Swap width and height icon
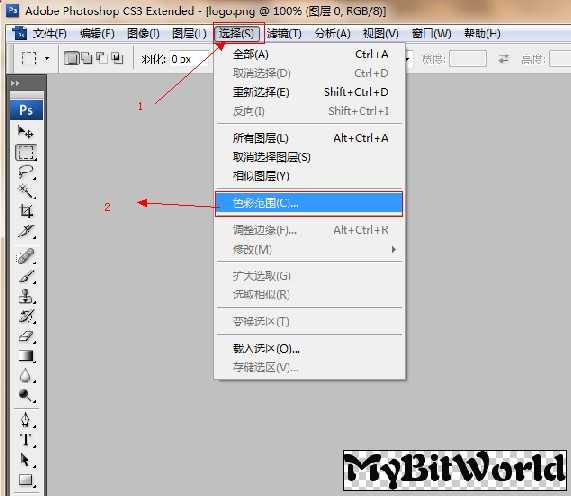571x496 pixels. coord(504,59)
